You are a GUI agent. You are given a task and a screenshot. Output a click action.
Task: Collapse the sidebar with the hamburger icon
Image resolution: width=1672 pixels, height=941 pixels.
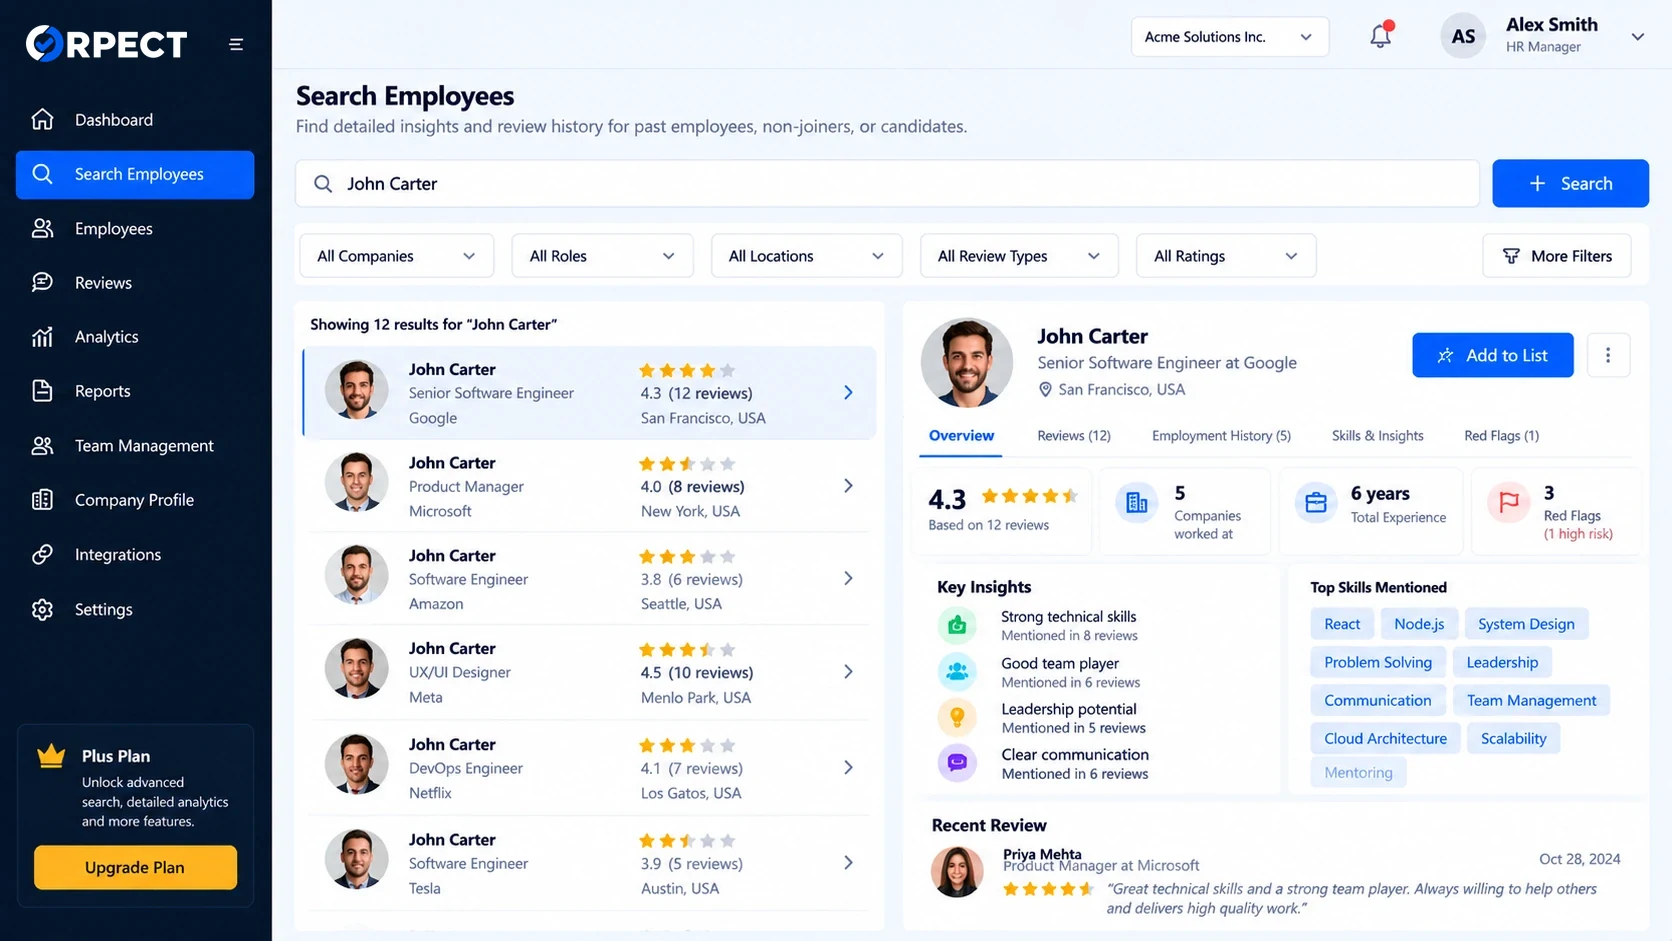(x=236, y=44)
